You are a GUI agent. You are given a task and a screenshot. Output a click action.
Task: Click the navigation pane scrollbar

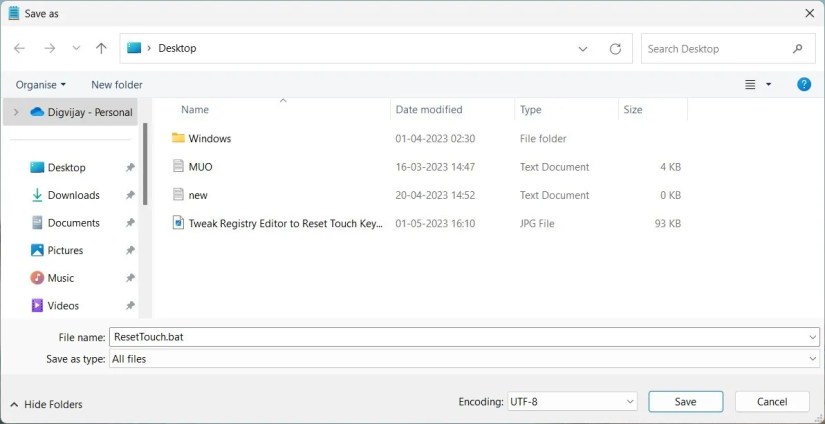[145, 164]
